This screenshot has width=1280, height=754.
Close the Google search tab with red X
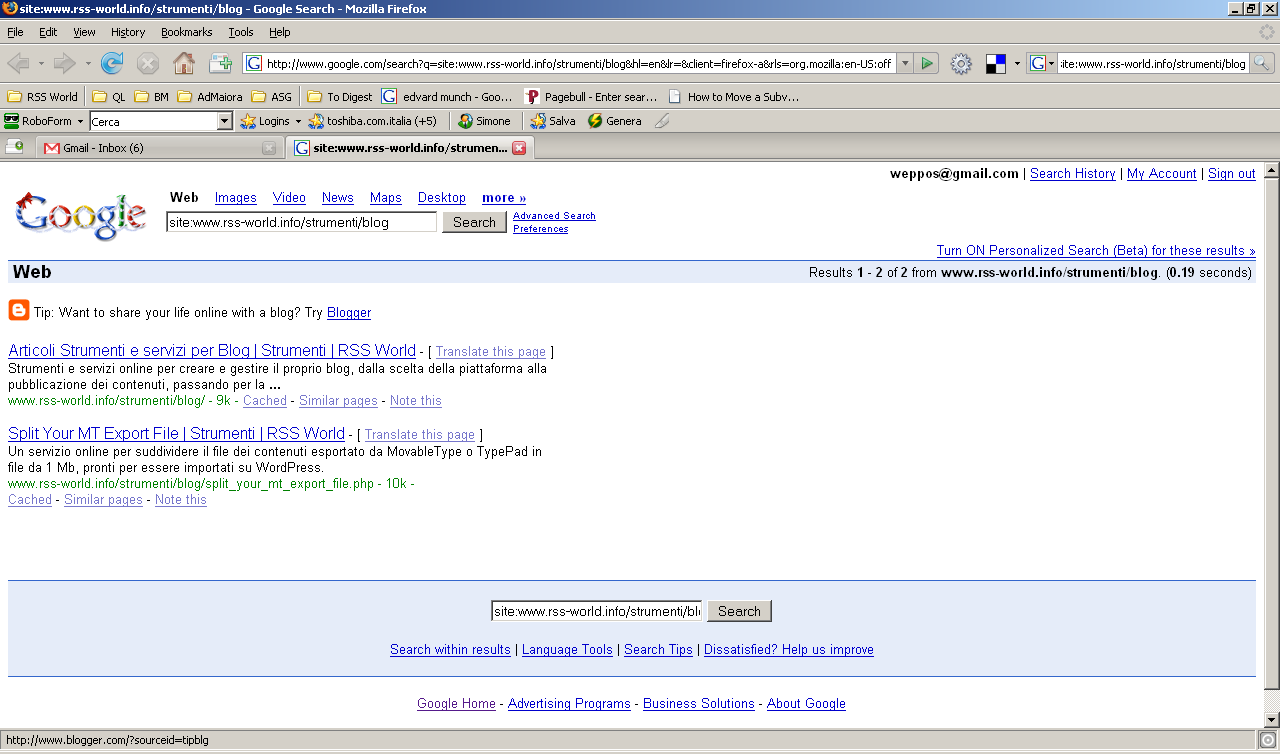[x=519, y=148]
